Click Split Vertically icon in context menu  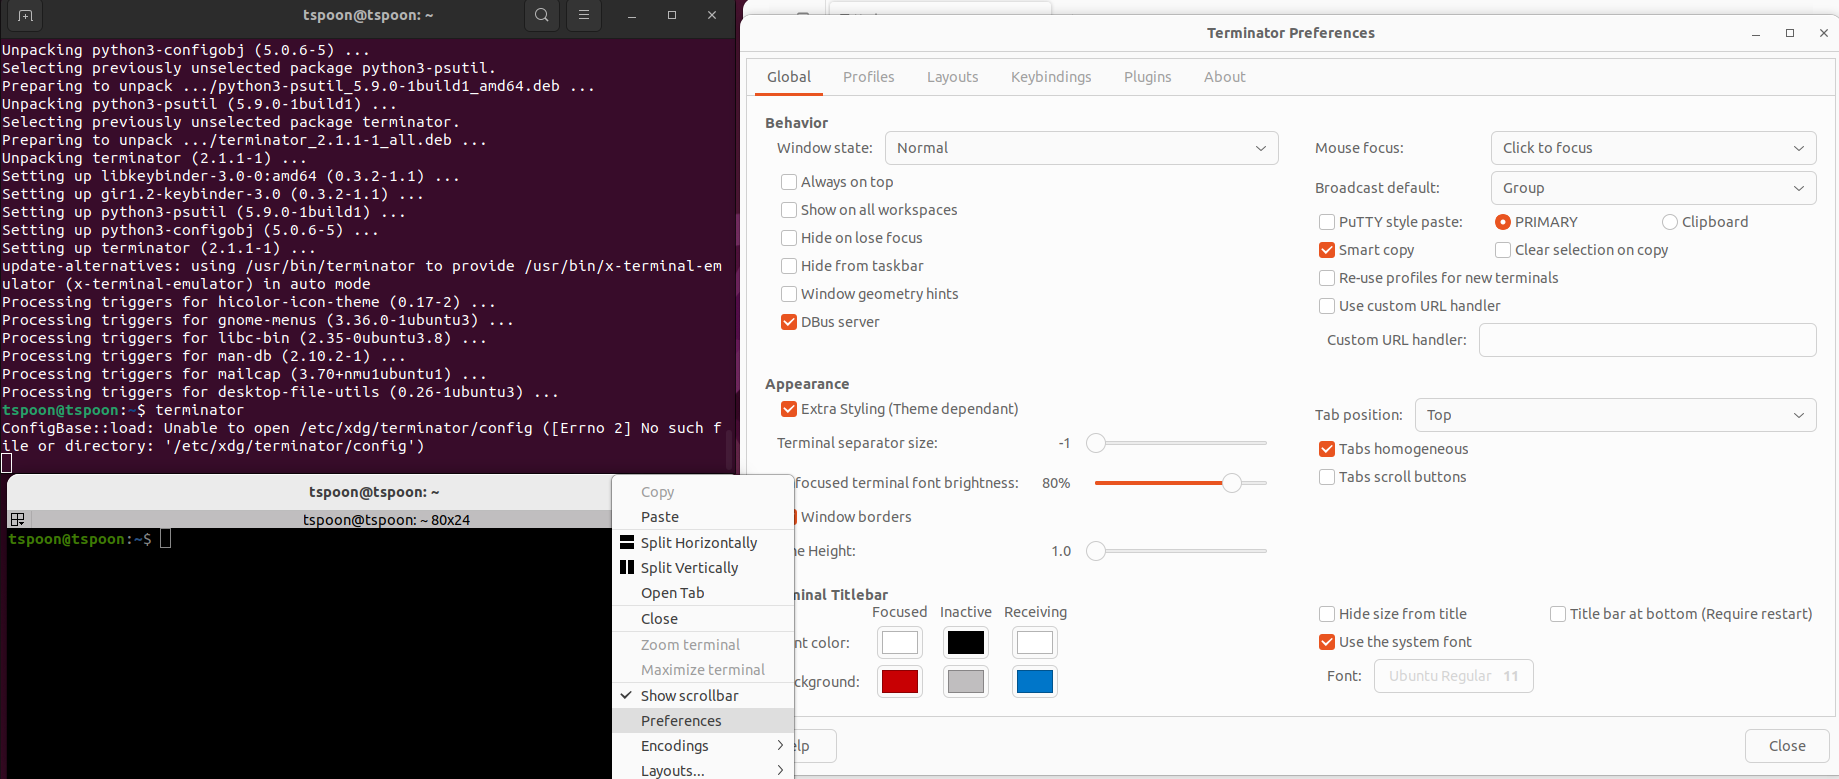point(627,567)
